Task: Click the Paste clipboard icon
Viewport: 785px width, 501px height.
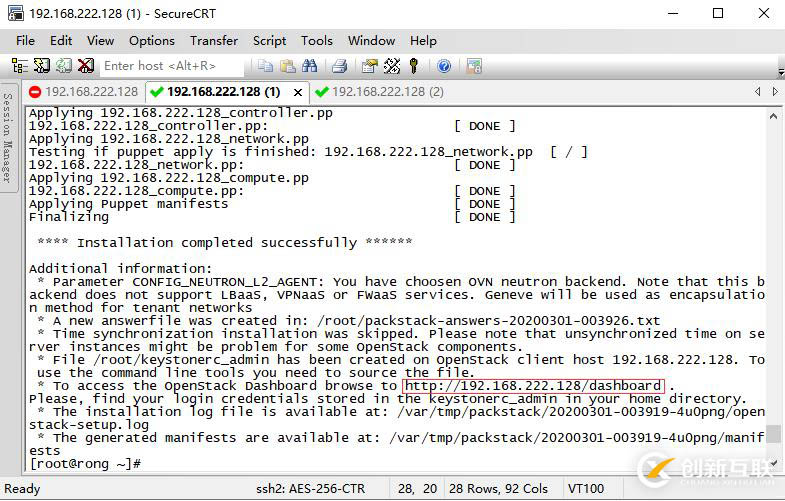Action: coord(287,66)
